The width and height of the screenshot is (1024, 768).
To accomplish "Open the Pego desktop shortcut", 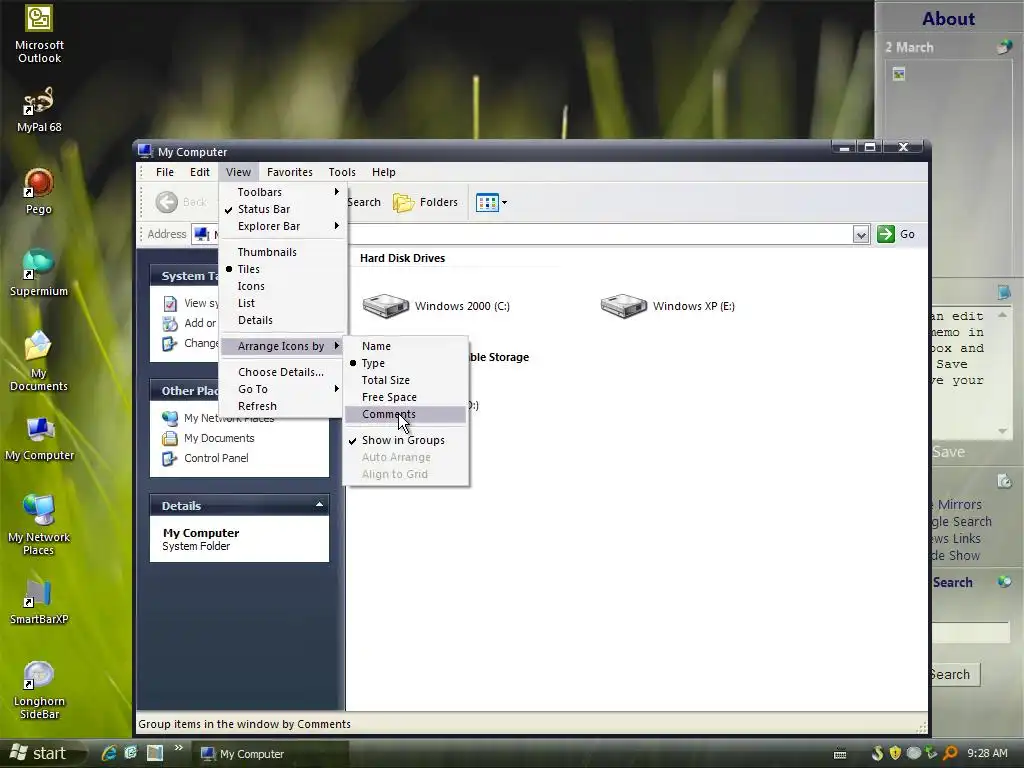I will [x=39, y=191].
